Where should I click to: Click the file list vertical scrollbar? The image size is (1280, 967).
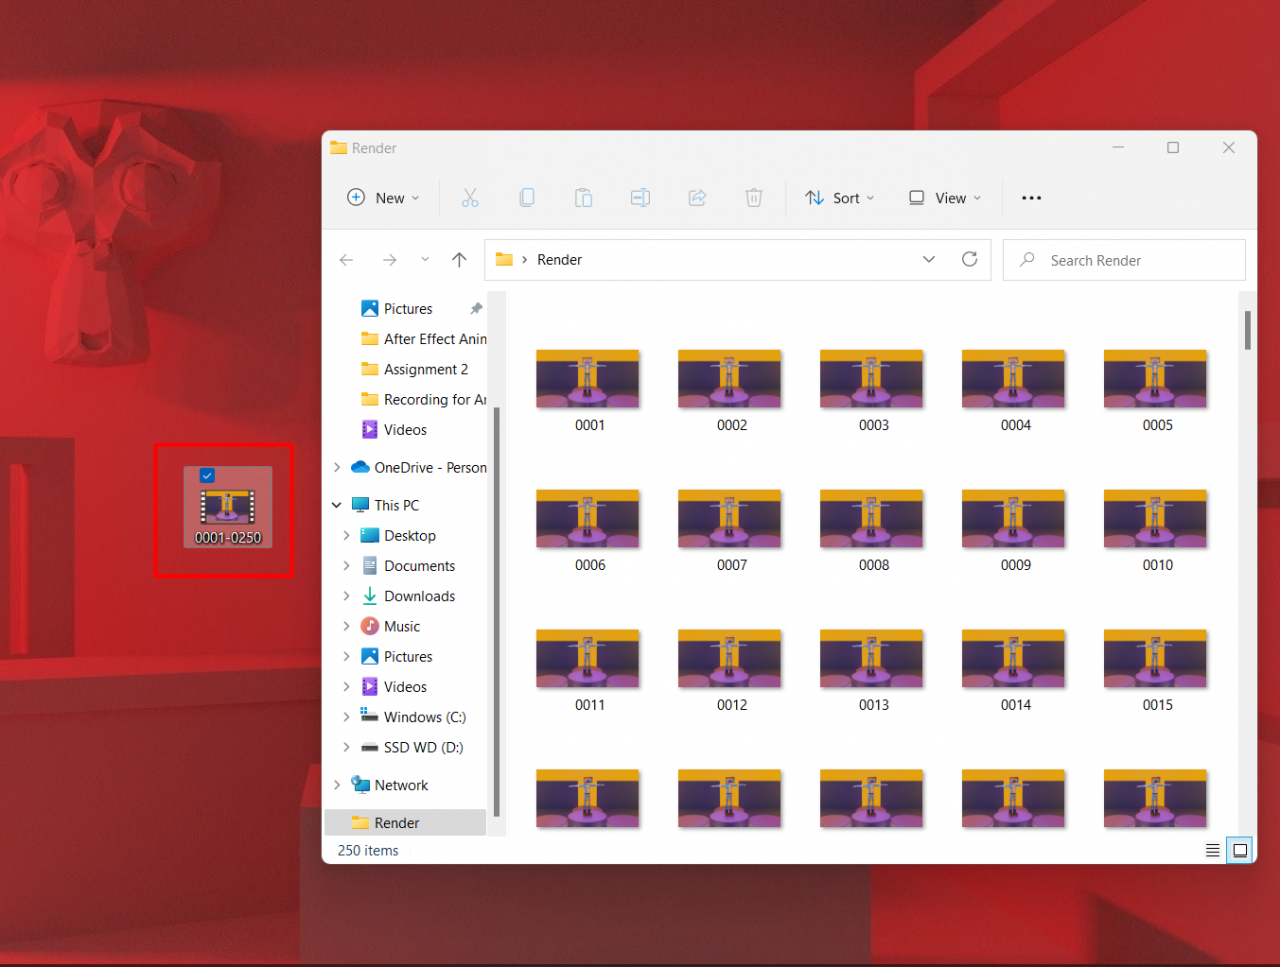[x=1247, y=331]
